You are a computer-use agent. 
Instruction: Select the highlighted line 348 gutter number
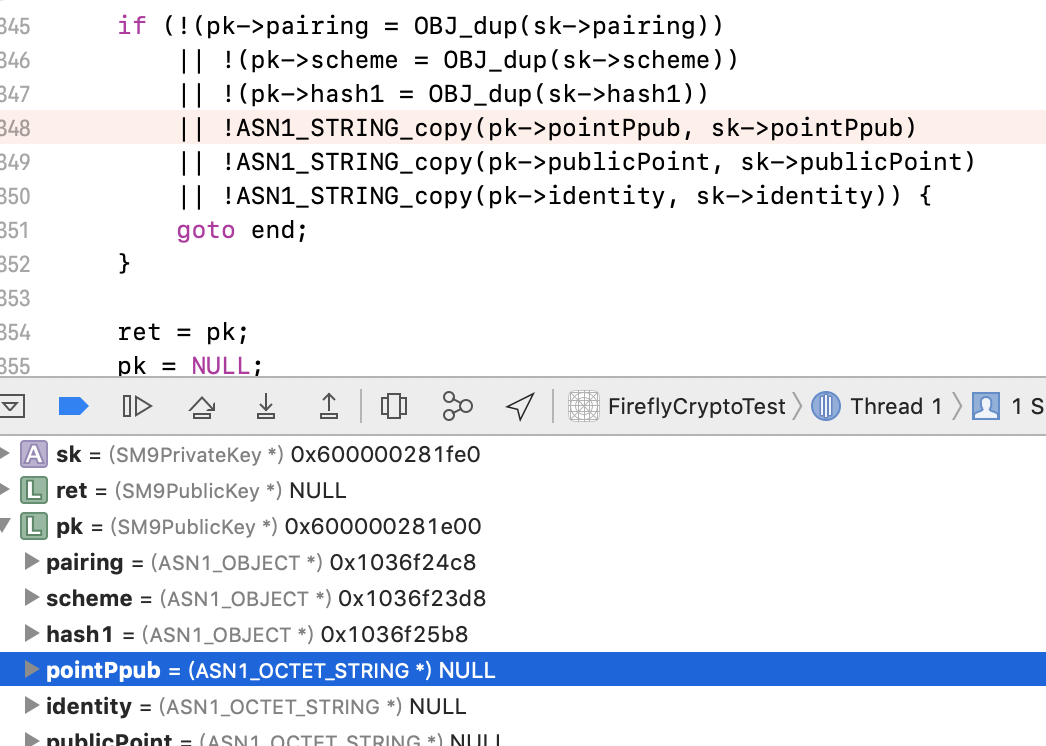click(13, 127)
